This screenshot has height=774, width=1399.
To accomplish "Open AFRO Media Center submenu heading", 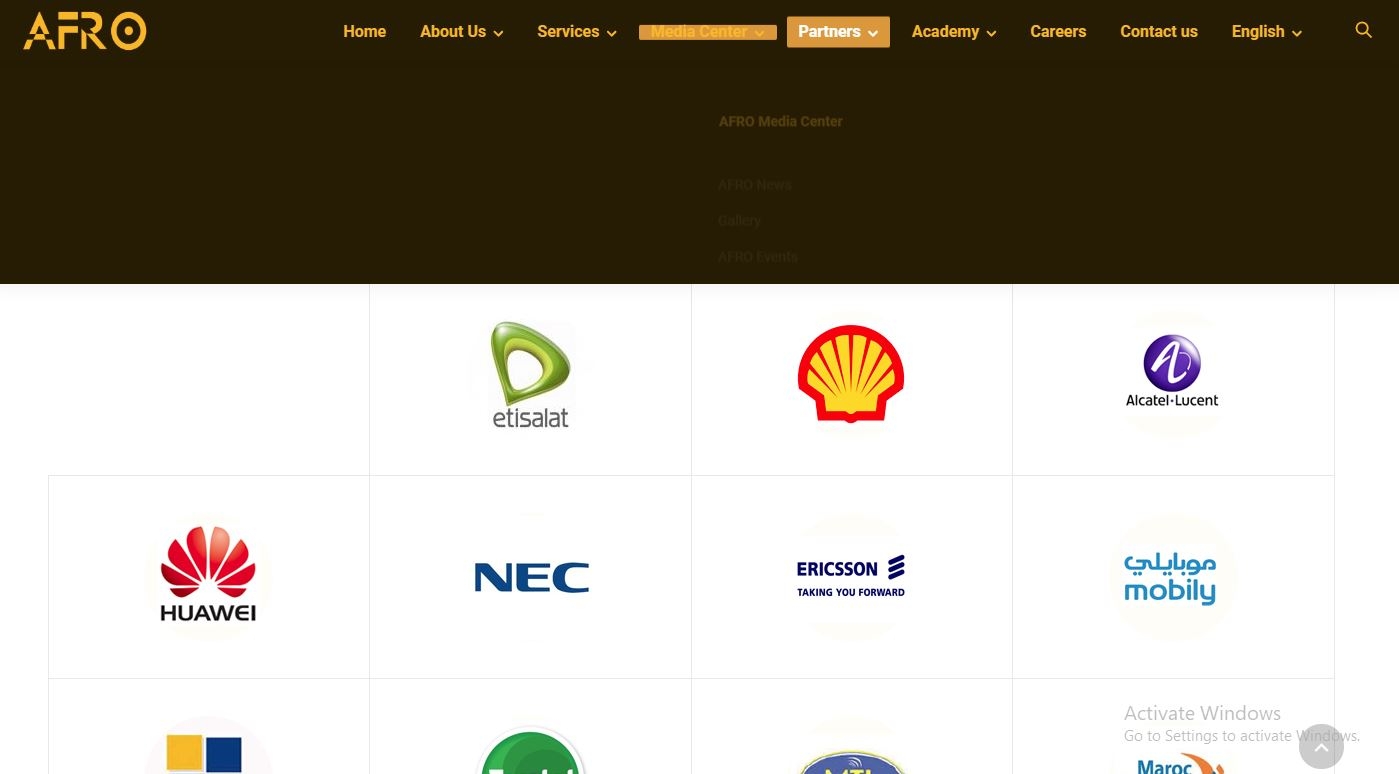I will 780,122.
